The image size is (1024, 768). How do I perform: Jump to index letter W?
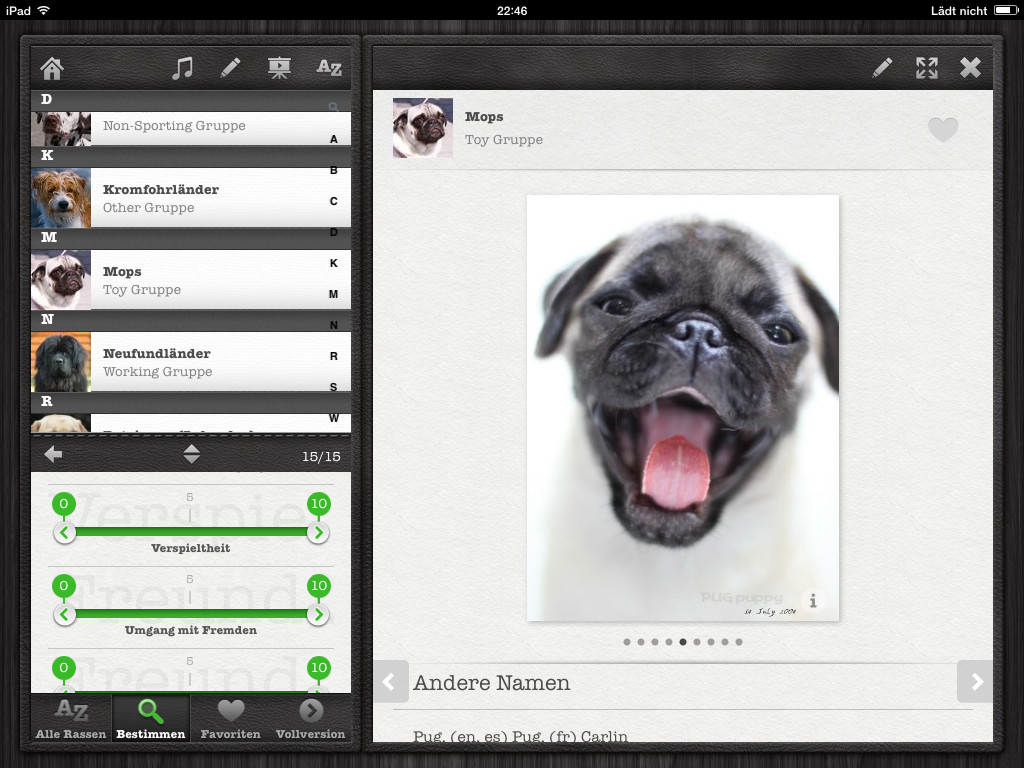[x=334, y=418]
